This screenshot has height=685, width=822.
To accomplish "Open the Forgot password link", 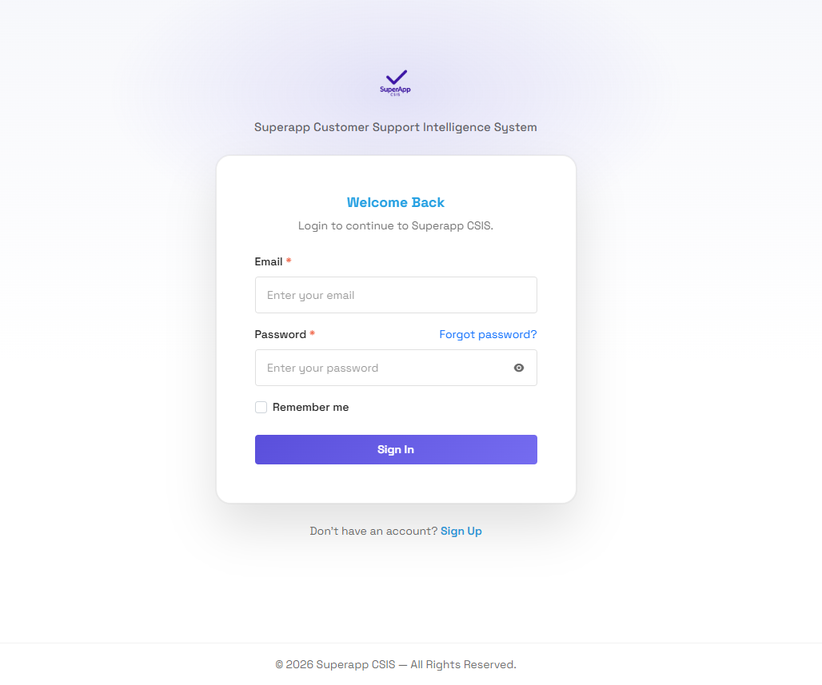I will pos(488,334).
